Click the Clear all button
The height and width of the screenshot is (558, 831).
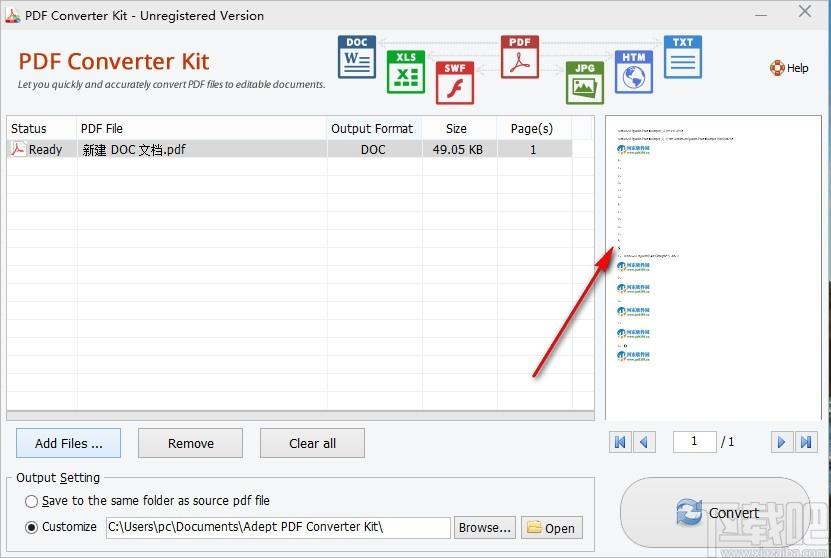coord(312,443)
